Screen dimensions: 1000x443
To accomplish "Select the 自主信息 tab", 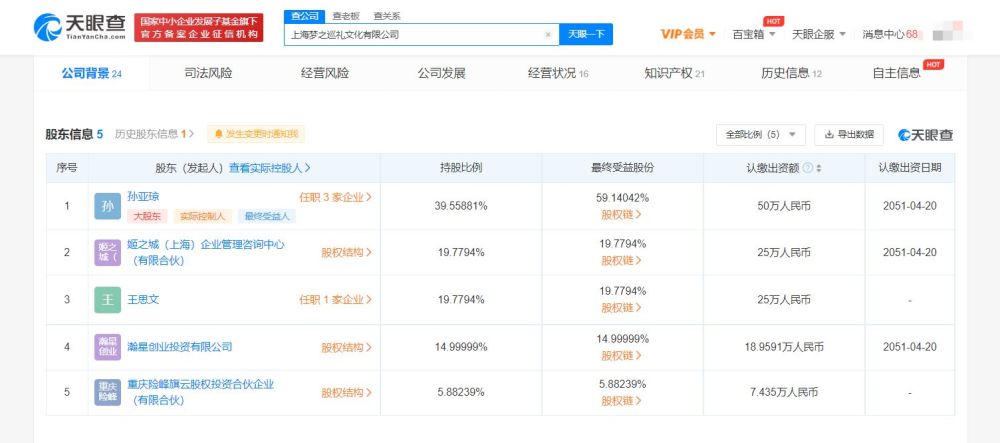I will coord(896,73).
